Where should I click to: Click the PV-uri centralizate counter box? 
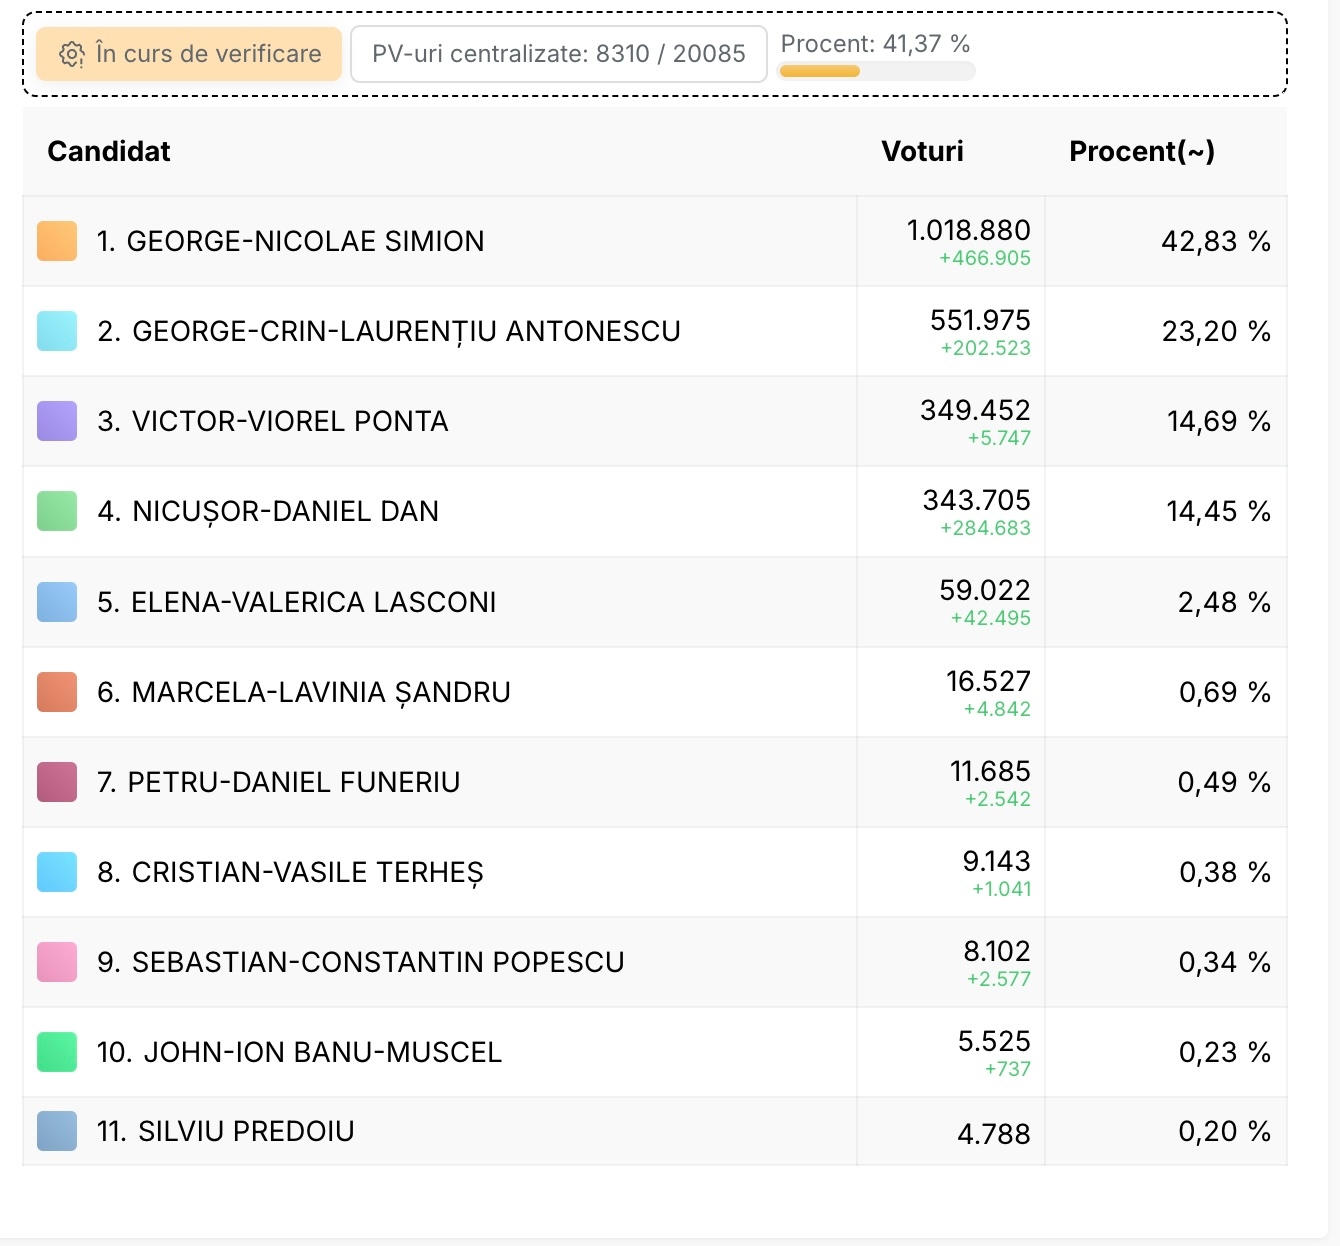(558, 54)
